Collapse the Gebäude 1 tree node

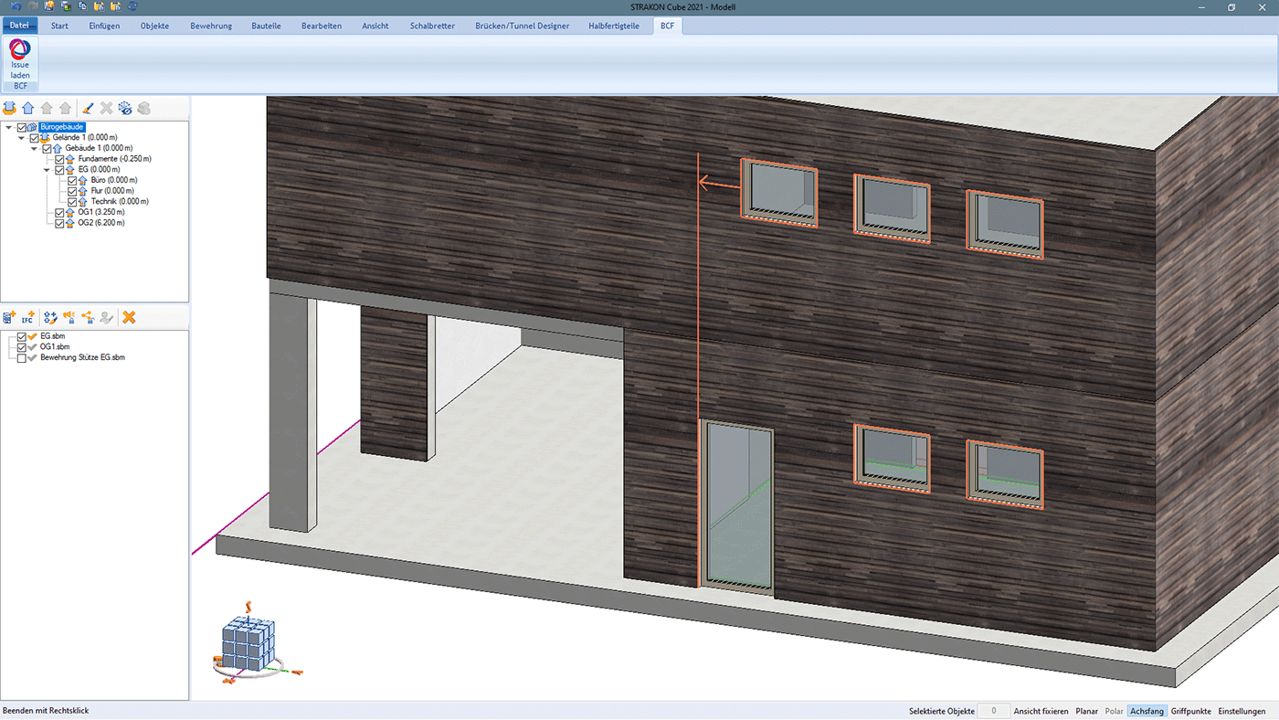[x=33, y=149]
